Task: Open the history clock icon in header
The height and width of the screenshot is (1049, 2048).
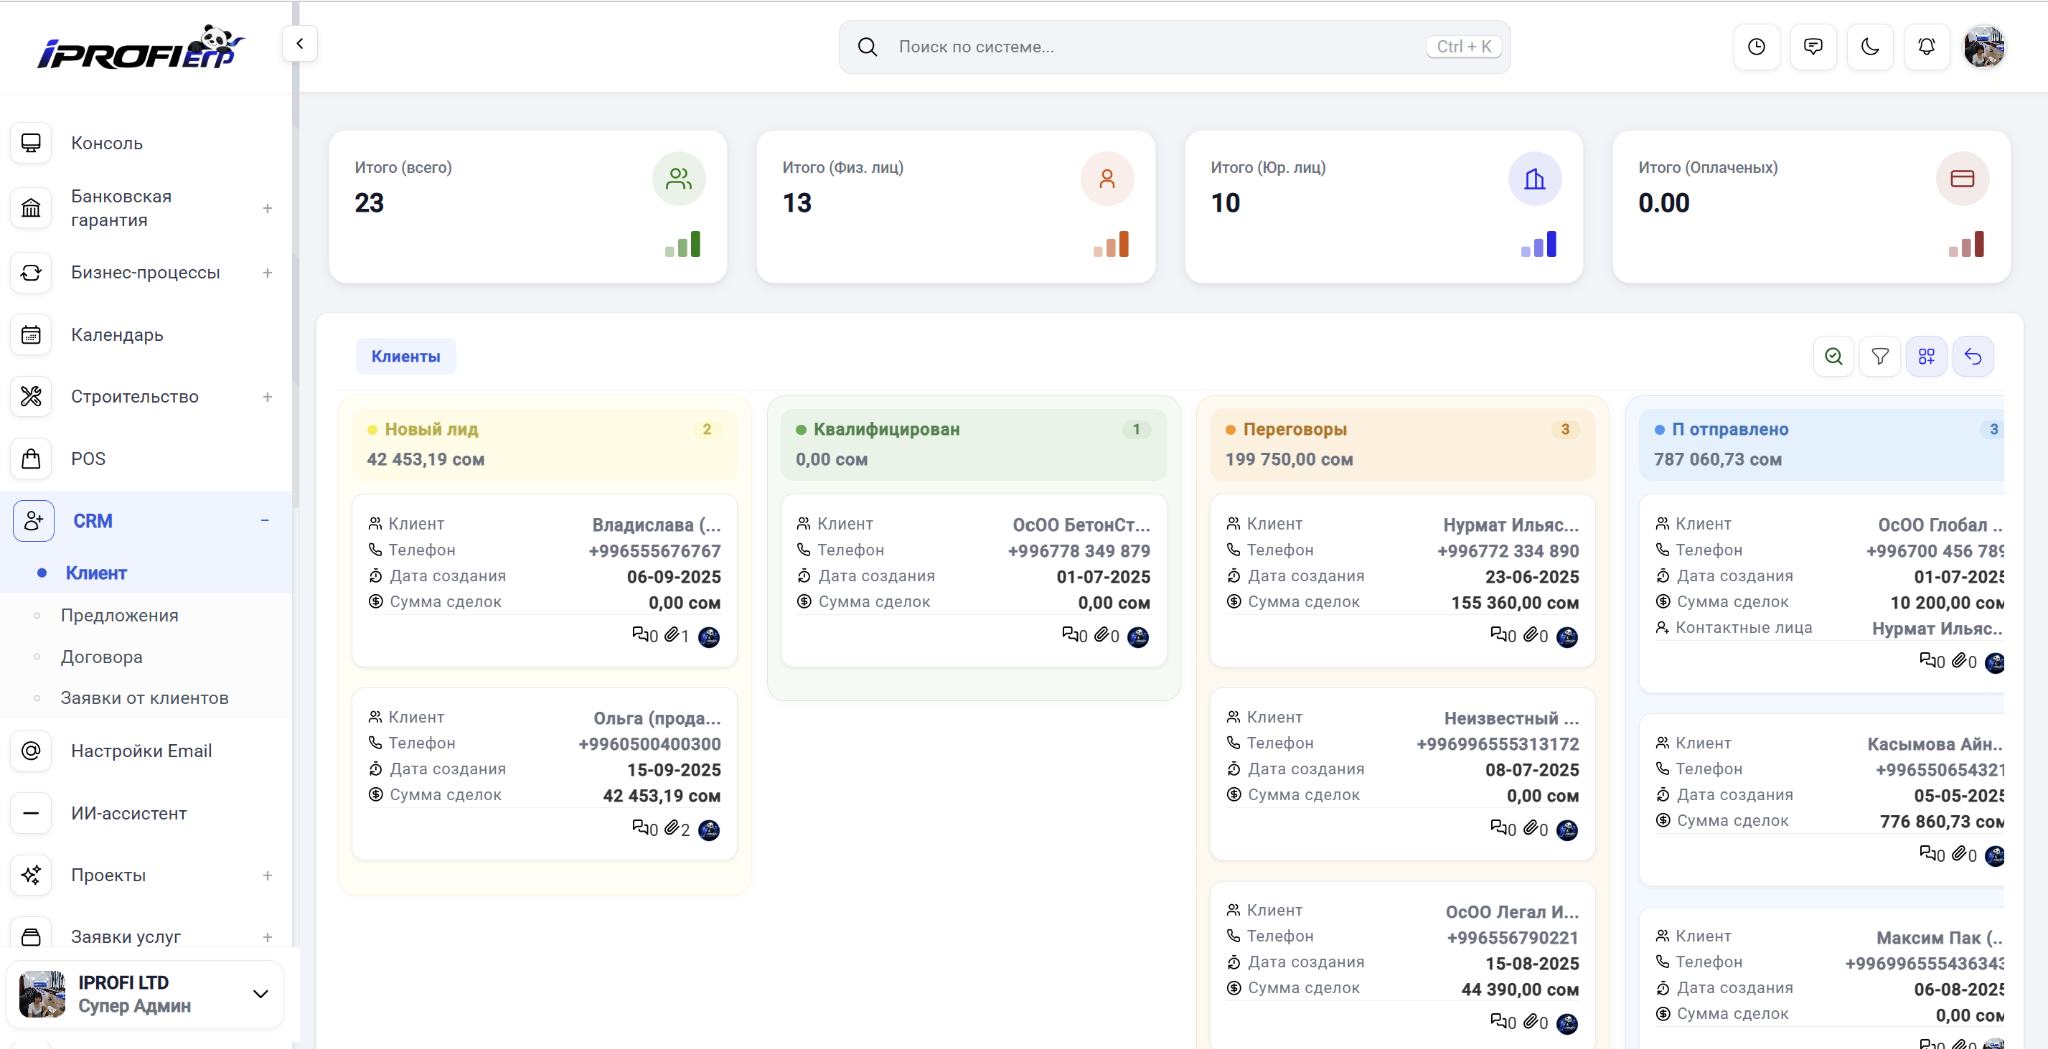Action: click(x=1756, y=47)
